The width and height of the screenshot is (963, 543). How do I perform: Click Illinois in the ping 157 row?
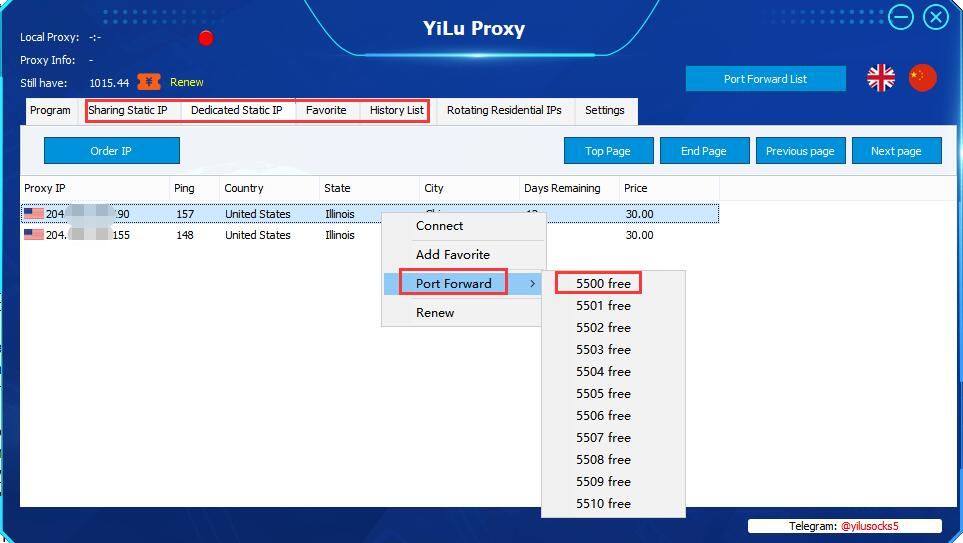340,214
